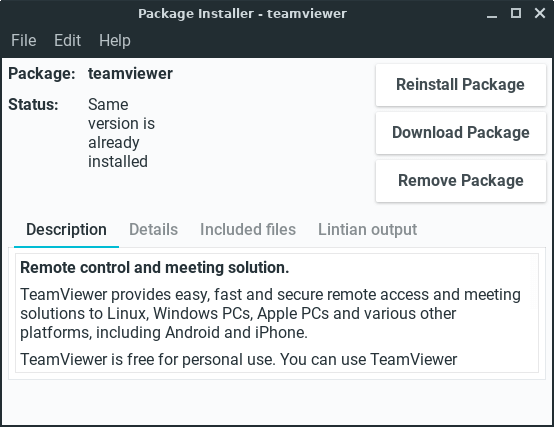Image resolution: width=554 pixels, height=427 pixels.
Task: Click the package name 'teamviewer'
Action: coord(130,74)
